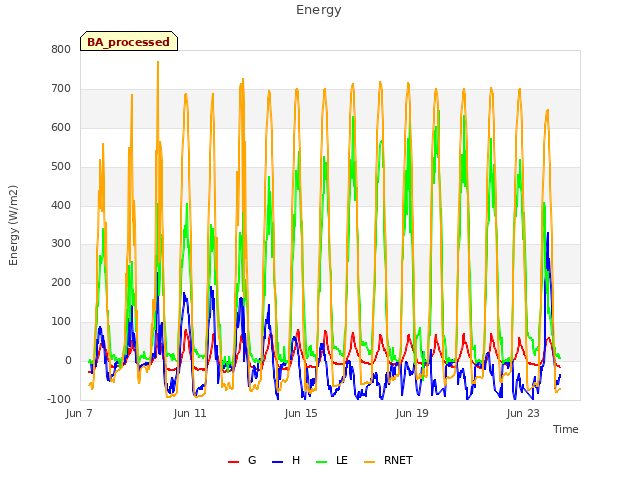The image size is (640, 480).
Task: Click the 700 y-axis tick label
Action: 61,88
